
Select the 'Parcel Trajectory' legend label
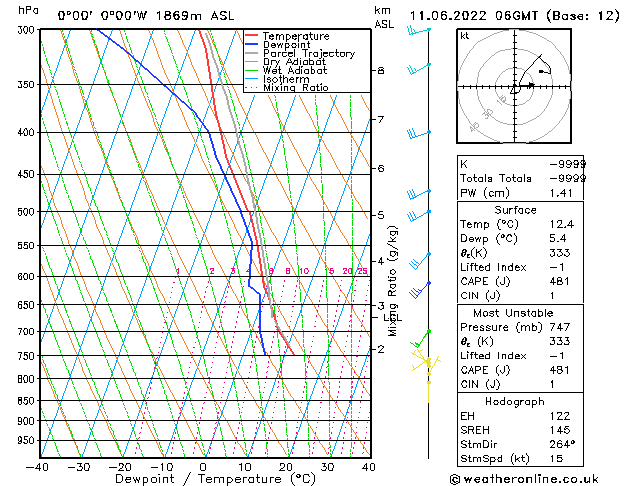[309, 53]
